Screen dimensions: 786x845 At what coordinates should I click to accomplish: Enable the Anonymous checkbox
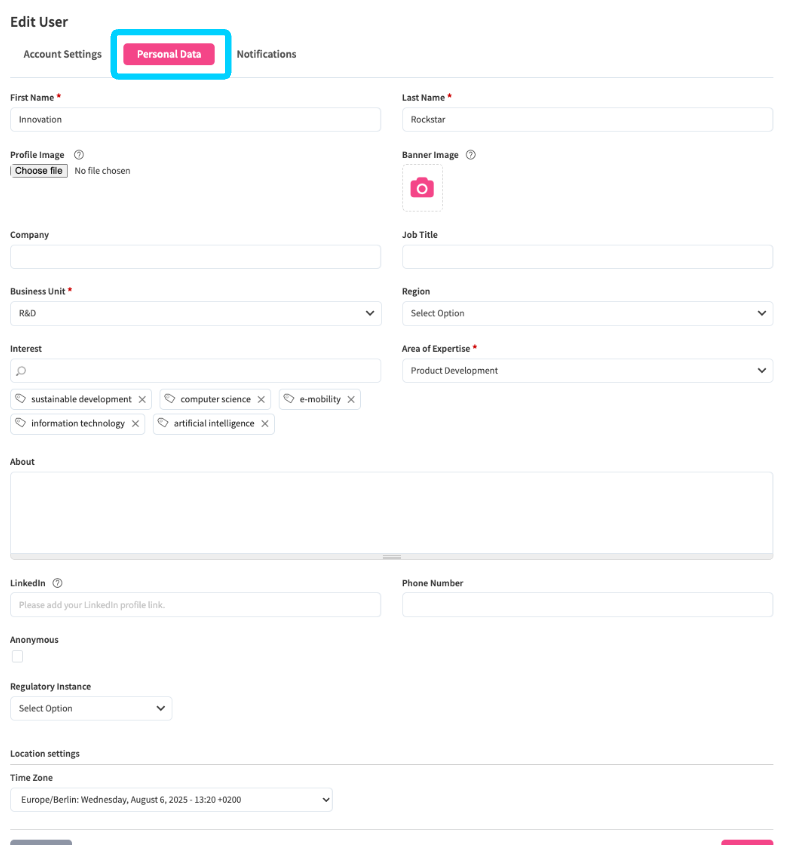(x=16, y=656)
